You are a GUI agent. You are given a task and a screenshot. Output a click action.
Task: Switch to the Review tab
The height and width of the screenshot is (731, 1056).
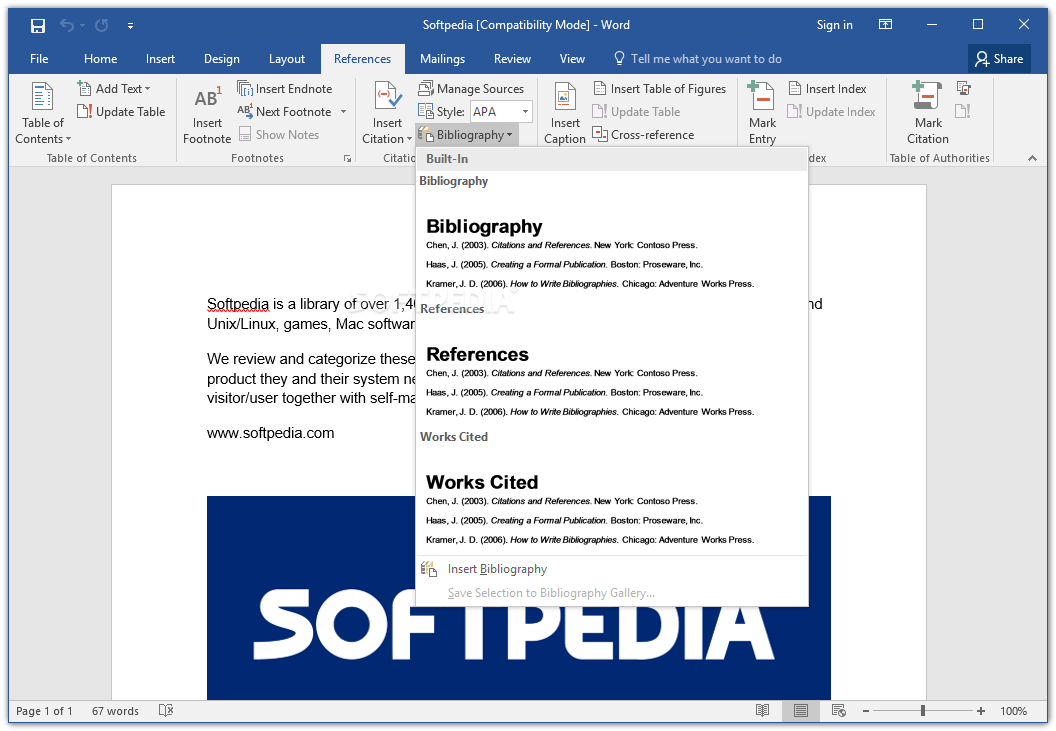pyautogui.click(x=512, y=59)
